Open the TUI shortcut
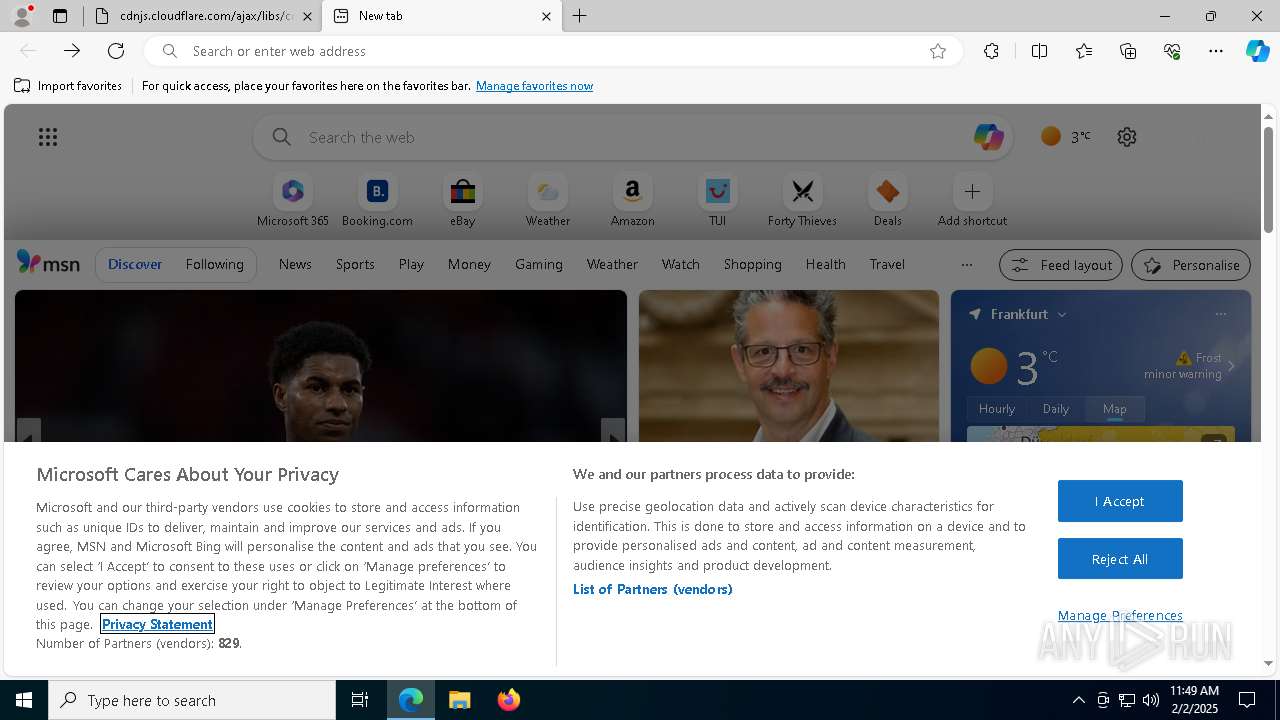1280x720 pixels. click(x=718, y=200)
